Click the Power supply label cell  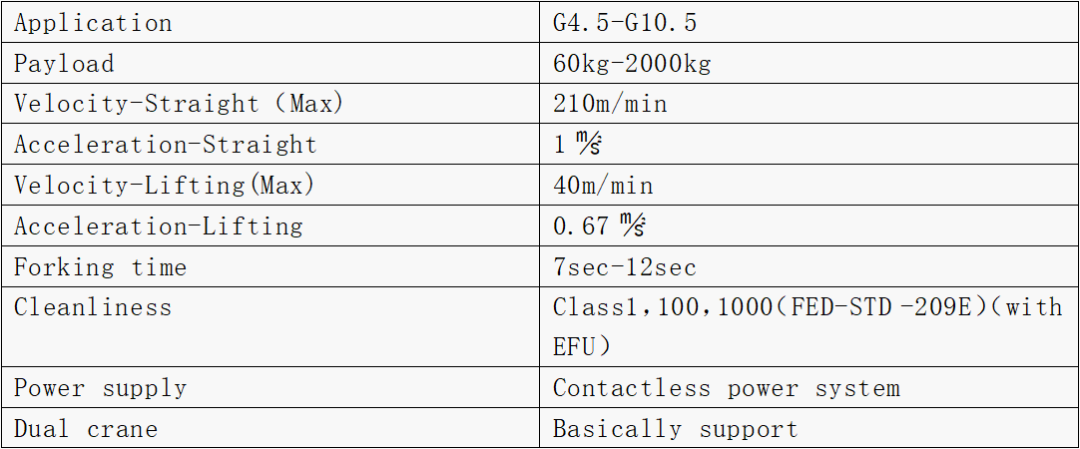(x=271, y=388)
